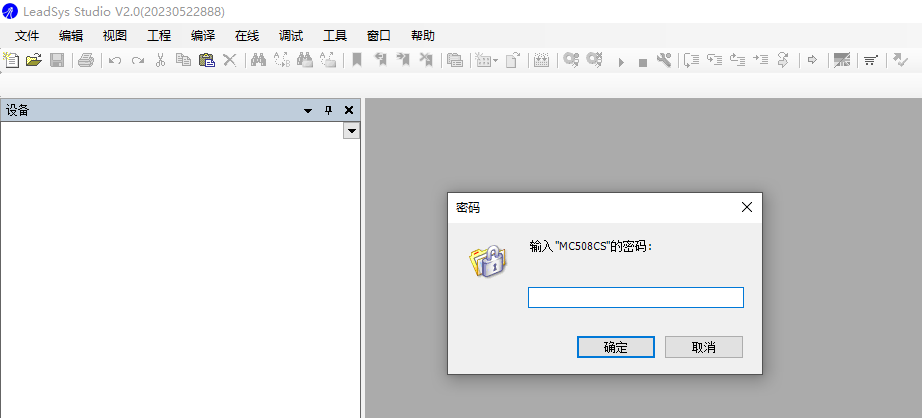The image size is (922, 418).
Task: Clear bookmarks with the crossed bookmark icon
Action: 426,60
